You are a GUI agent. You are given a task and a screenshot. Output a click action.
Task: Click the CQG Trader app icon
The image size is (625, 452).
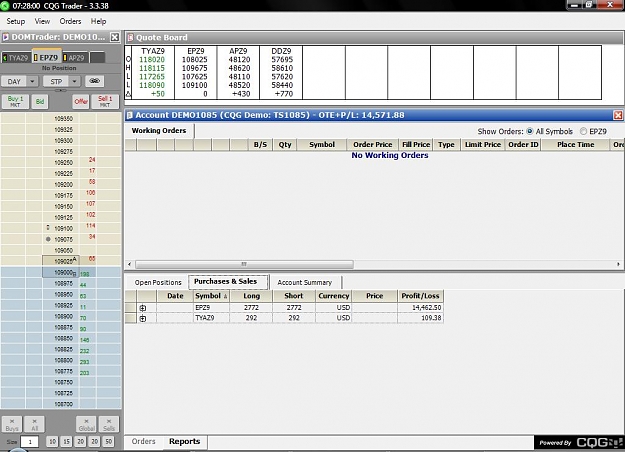tap(4, 5)
